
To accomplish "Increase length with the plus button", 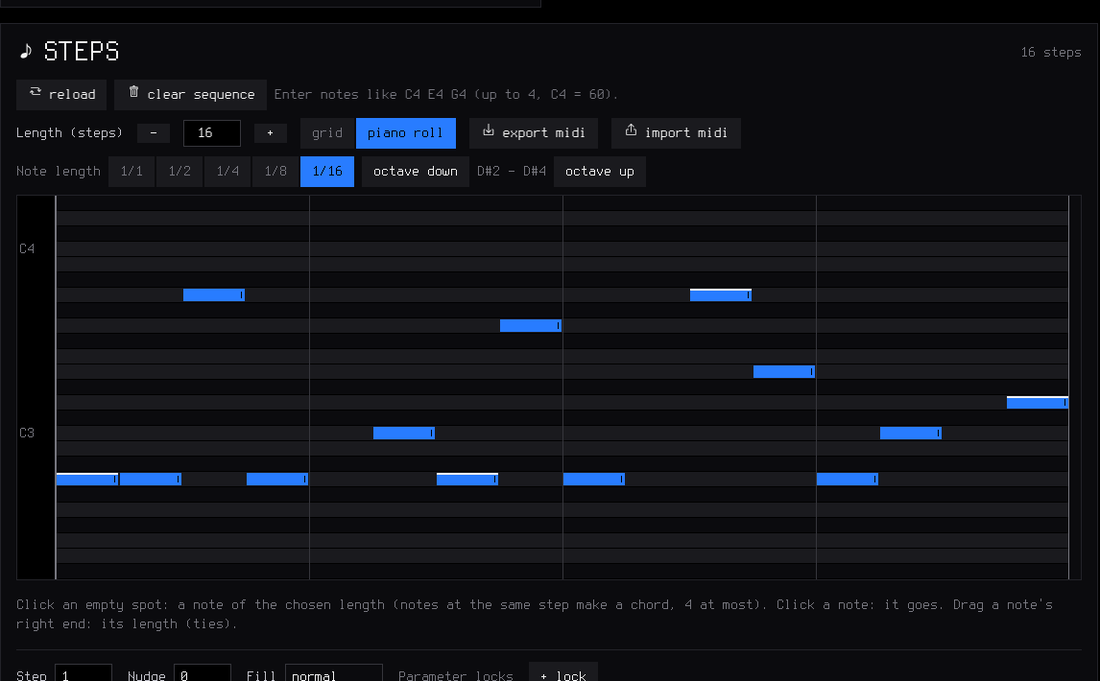I will pos(270,133).
